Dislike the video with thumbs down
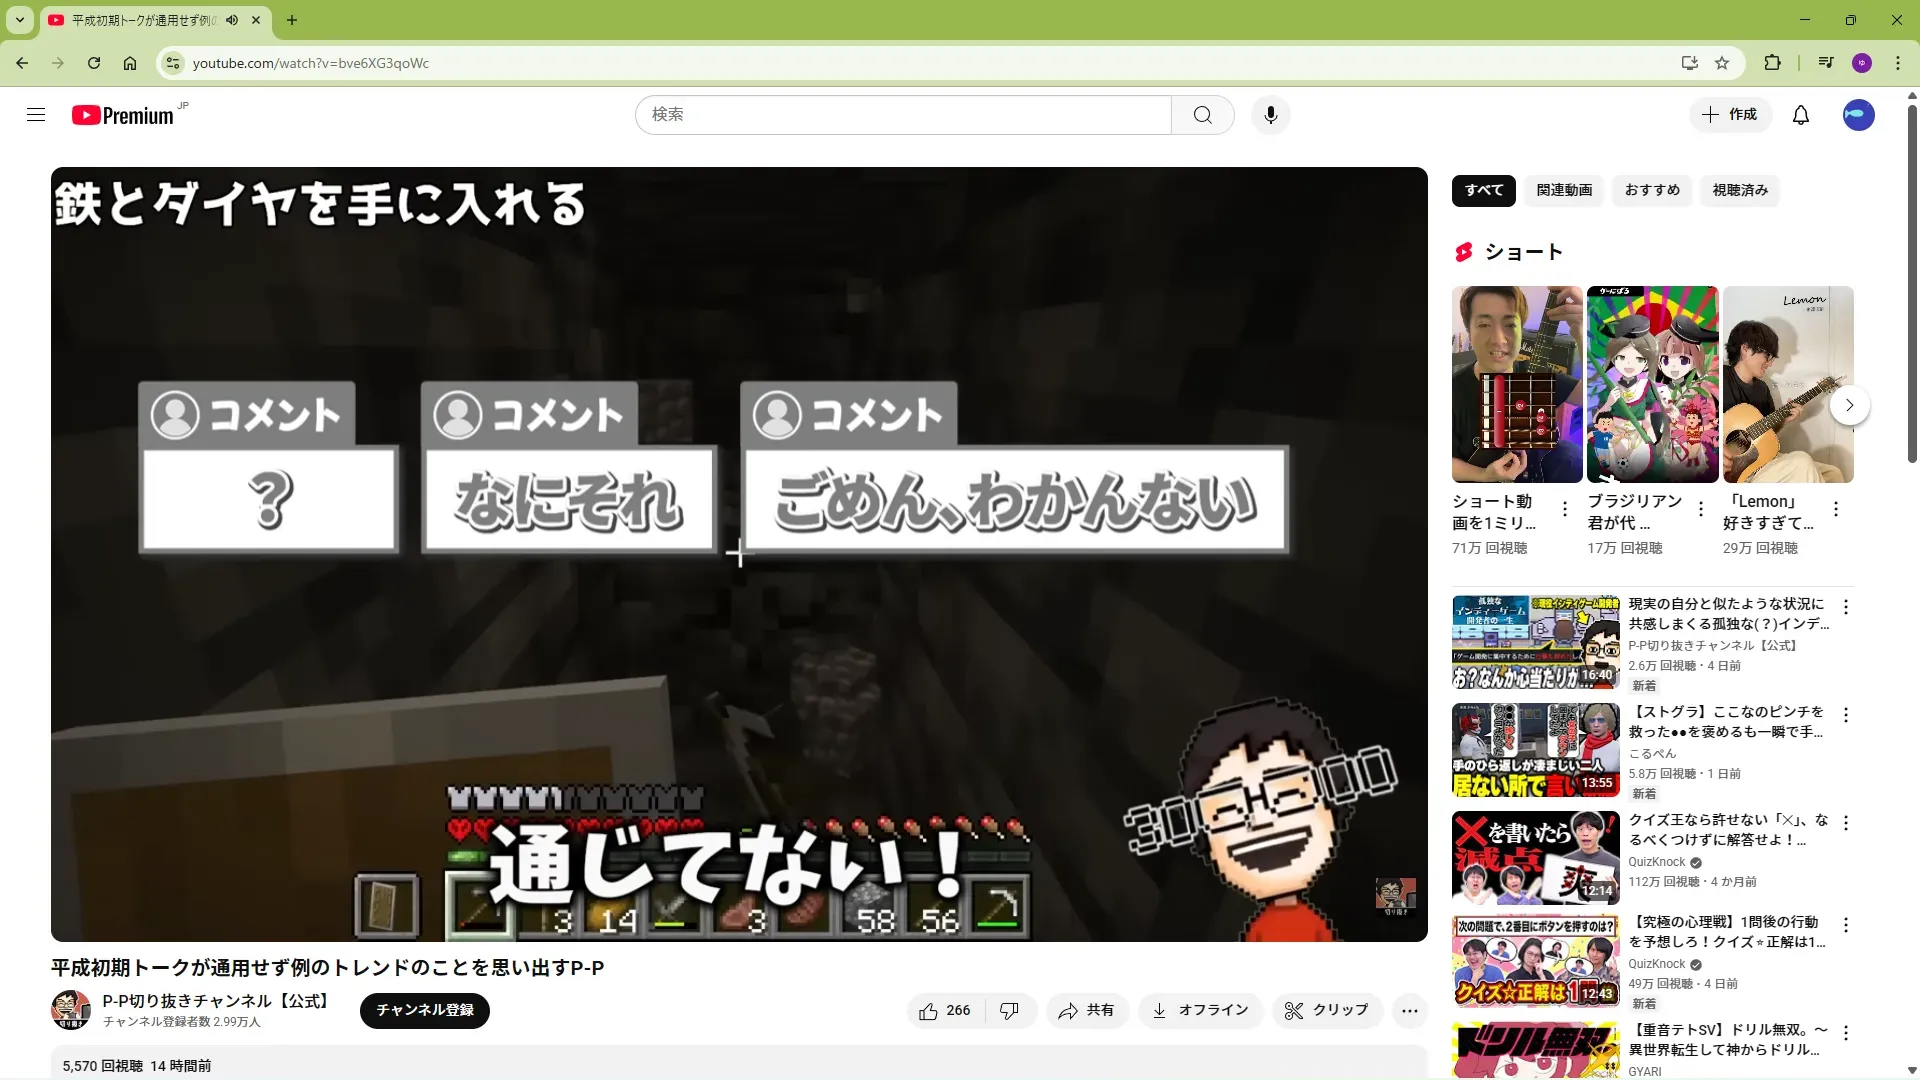 pos(1009,1011)
